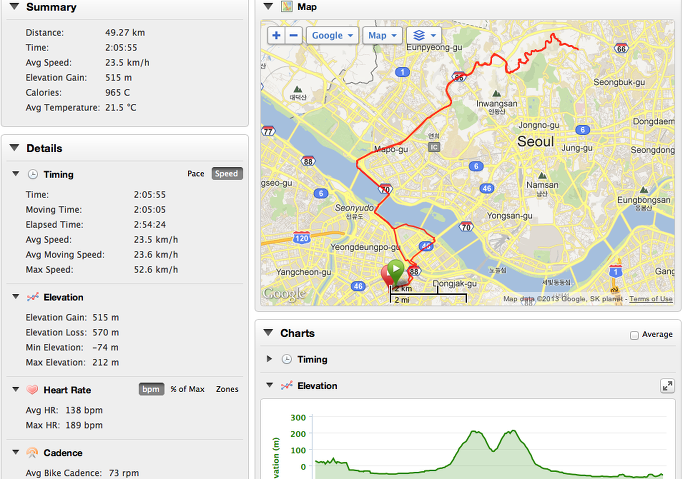
Task: Show heart rate as % of Max
Action: [x=187, y=389]
